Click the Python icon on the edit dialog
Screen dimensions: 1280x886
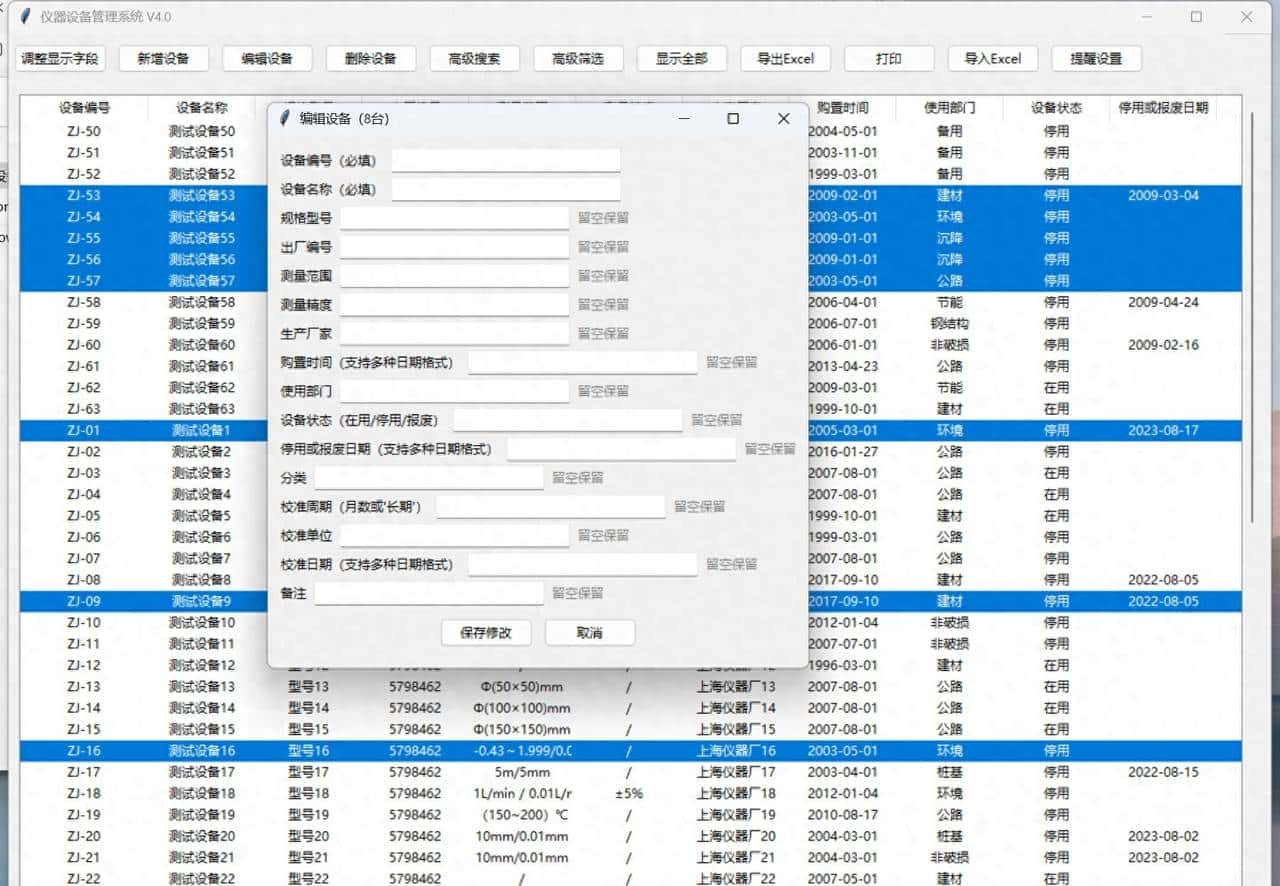click(x=283, y=118)
